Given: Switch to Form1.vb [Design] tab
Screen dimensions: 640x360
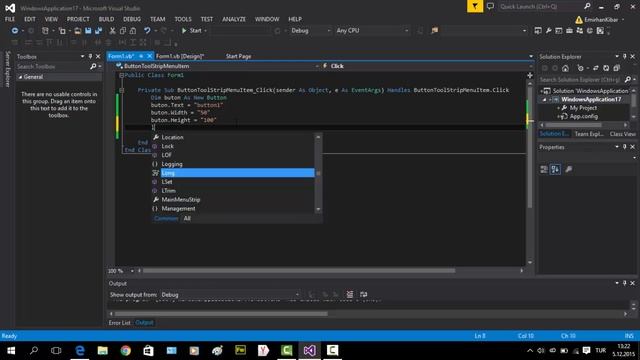Looking at the screenshot, I should (180, 56).
